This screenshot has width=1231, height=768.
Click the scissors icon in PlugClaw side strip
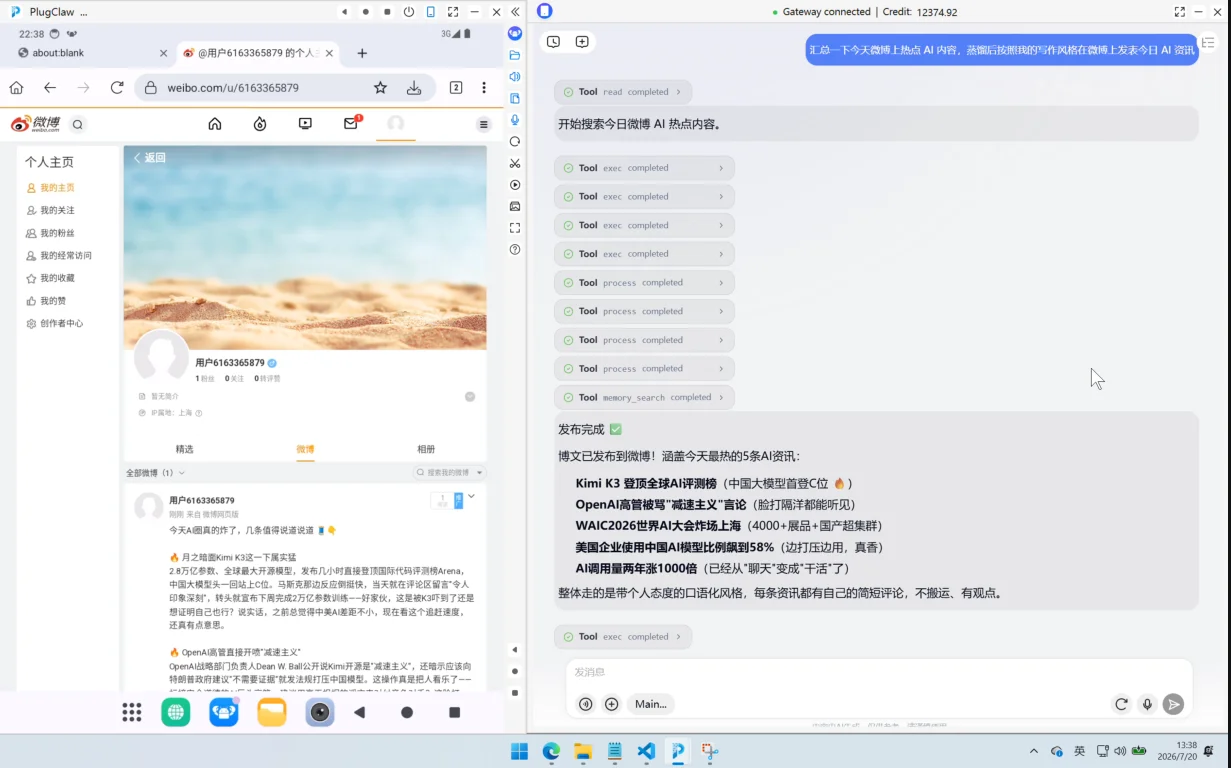click(x=515, y=163)
